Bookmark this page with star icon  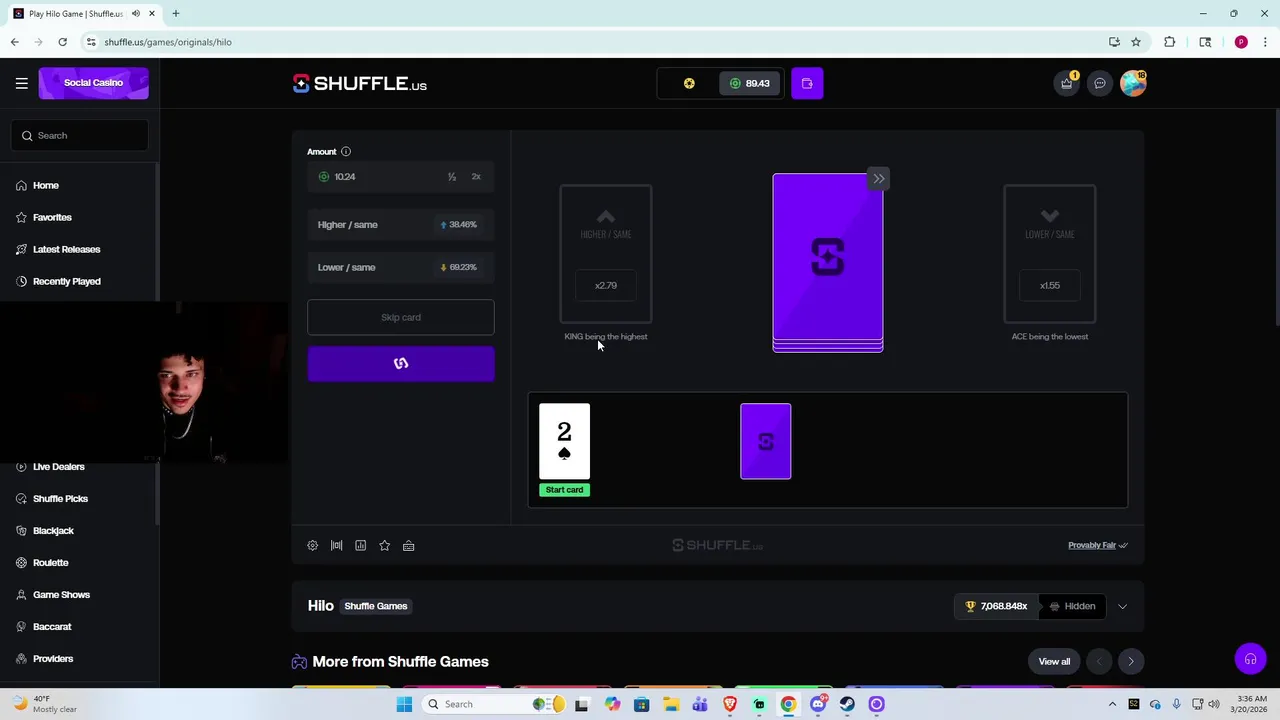click(x=1136, y=42)
